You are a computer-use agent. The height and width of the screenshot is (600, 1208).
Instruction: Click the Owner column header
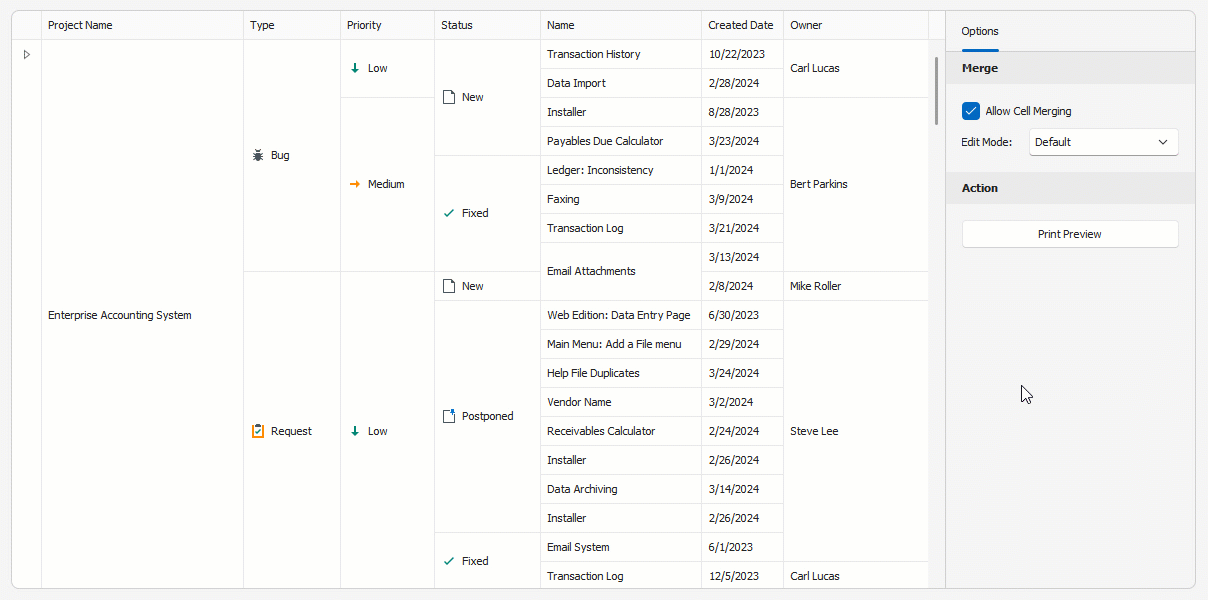click(856, 25)
